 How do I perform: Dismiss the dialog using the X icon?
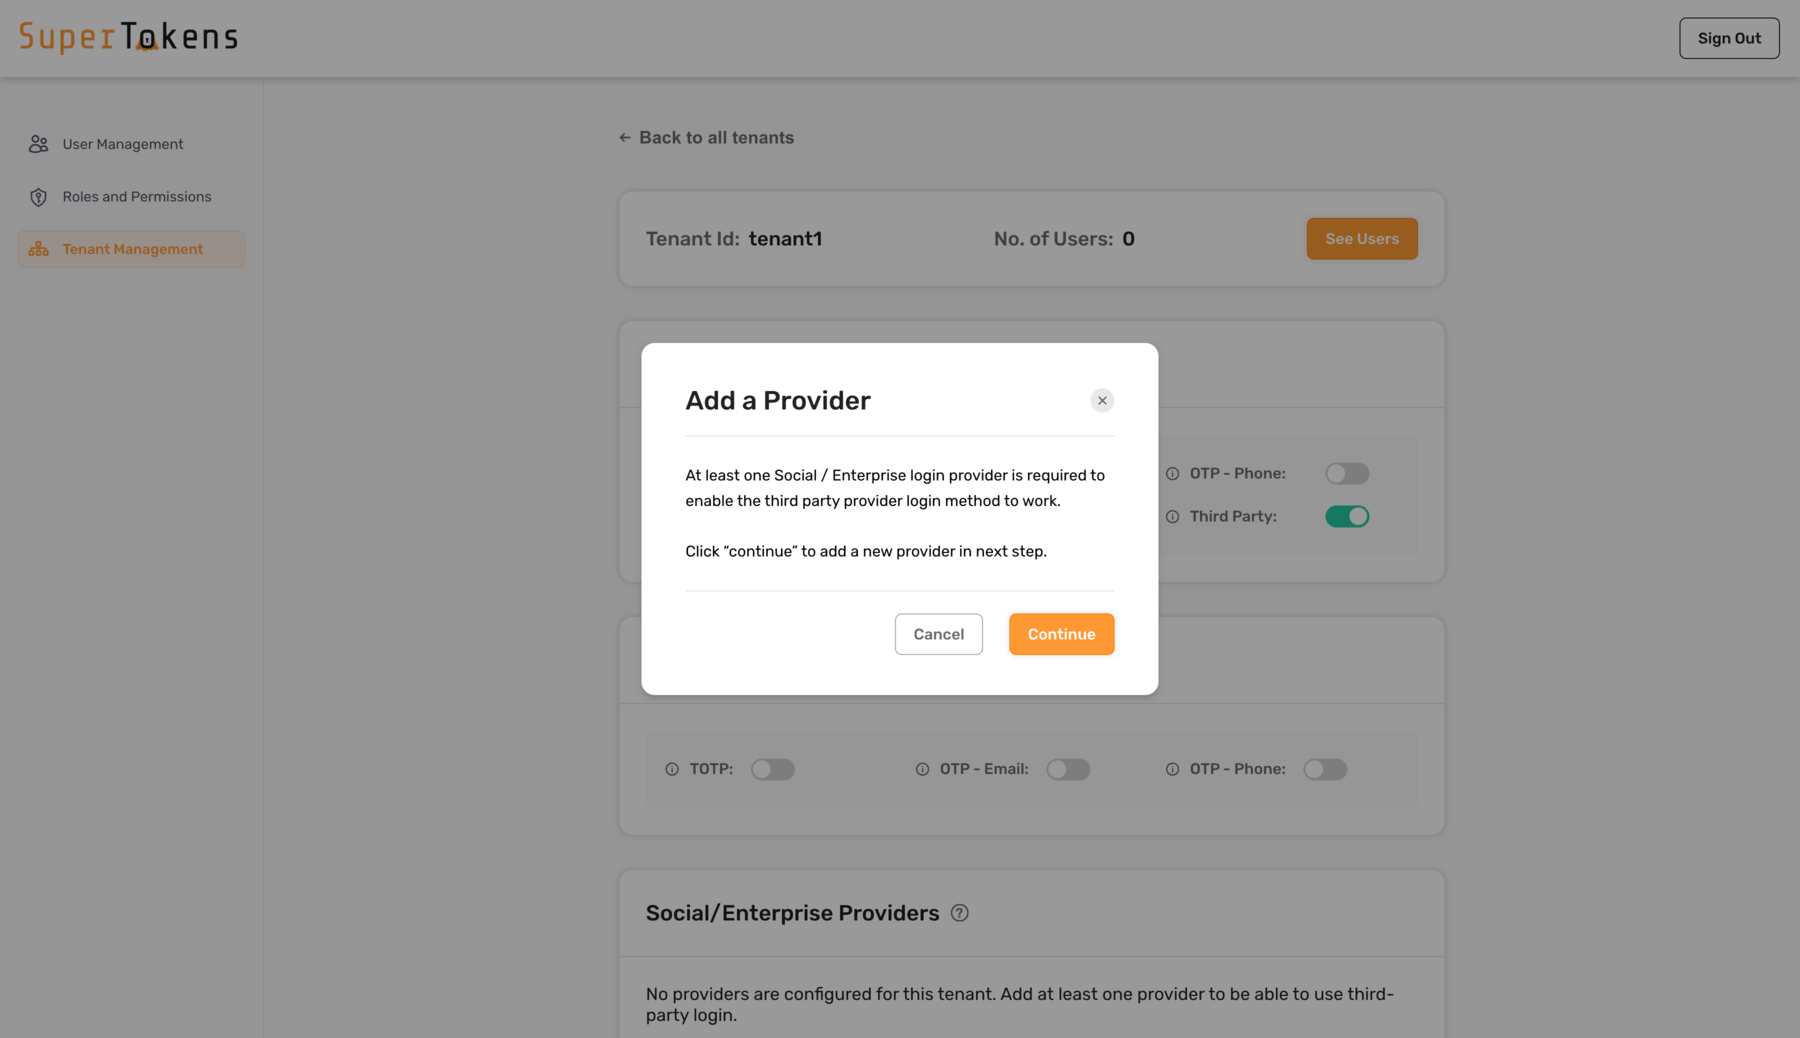pyautogui.click(x=1101, y=400)
